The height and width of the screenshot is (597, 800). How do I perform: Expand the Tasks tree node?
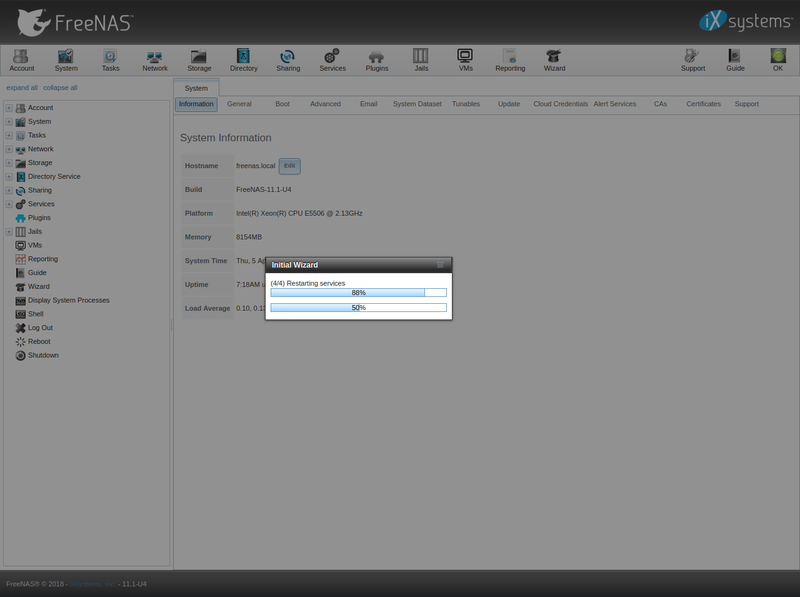[9, 135]
